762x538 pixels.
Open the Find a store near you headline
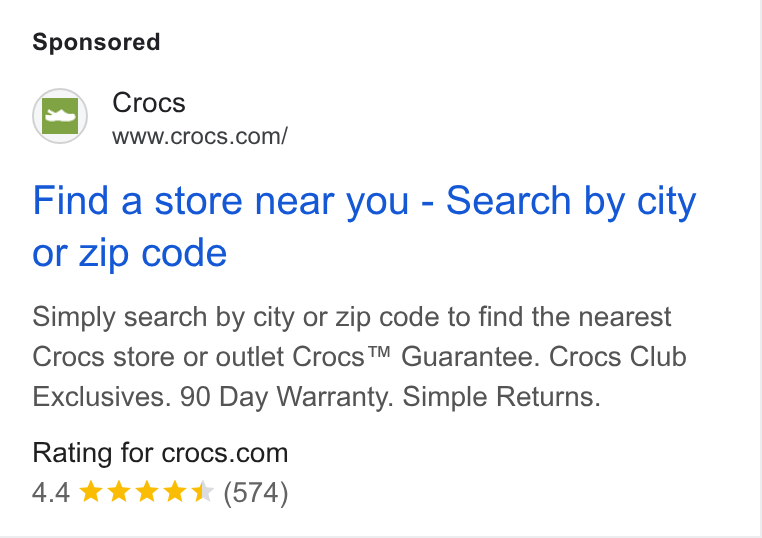(364, 226)
